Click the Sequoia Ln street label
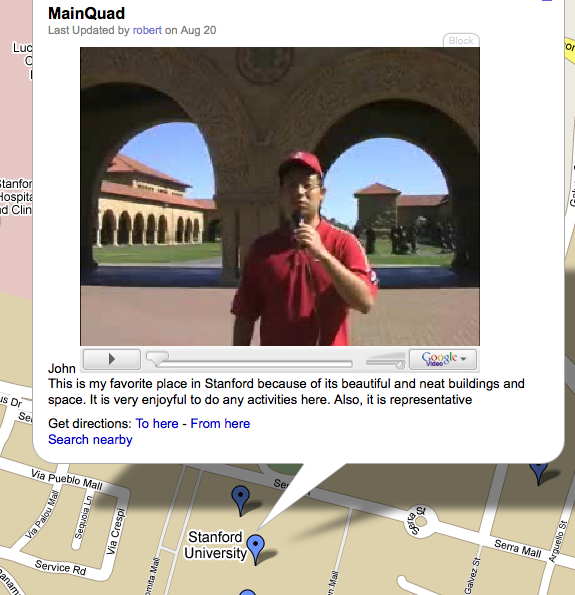This screenshot has height=595, width=575. tap(83, 517)
